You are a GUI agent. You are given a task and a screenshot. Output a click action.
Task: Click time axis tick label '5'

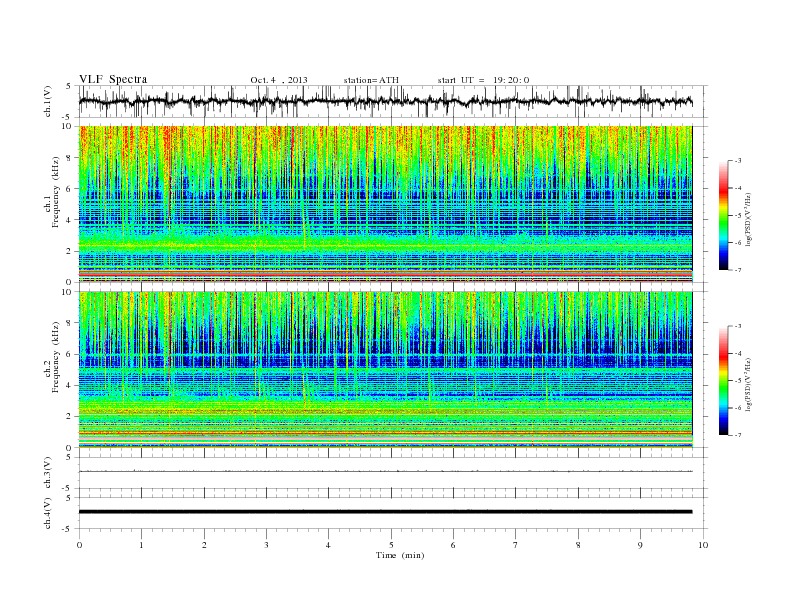391,545
